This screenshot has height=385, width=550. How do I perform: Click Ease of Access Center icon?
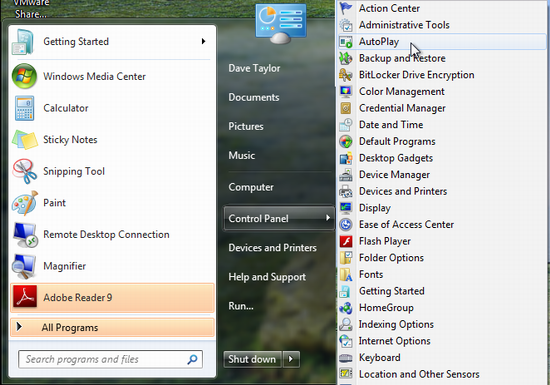point(346,224)
